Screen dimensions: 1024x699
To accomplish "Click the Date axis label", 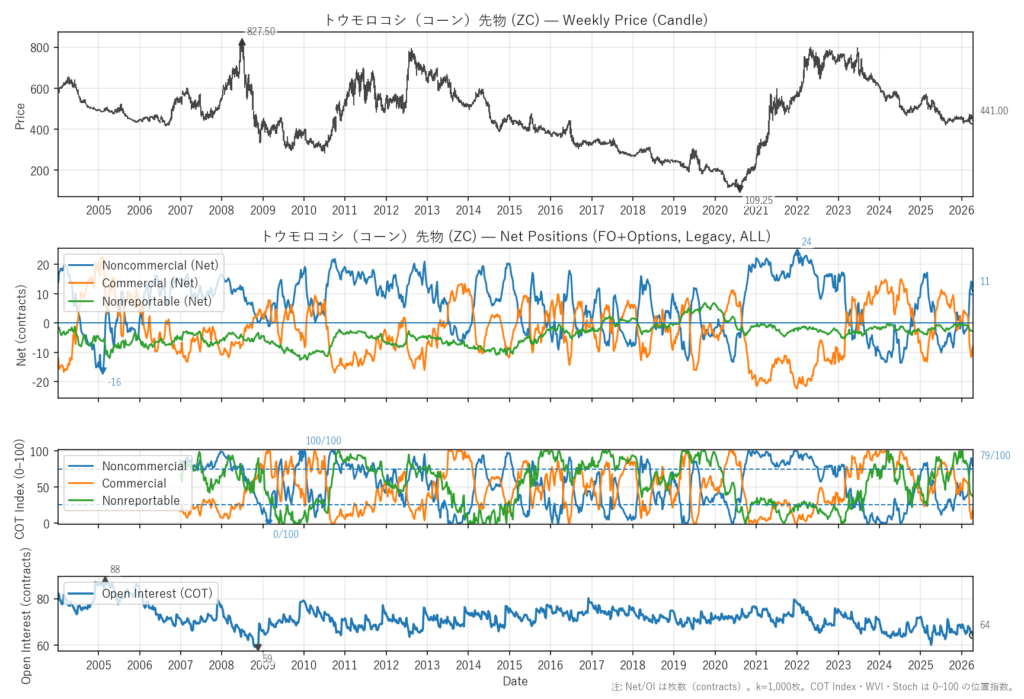I will click(516, 681).
